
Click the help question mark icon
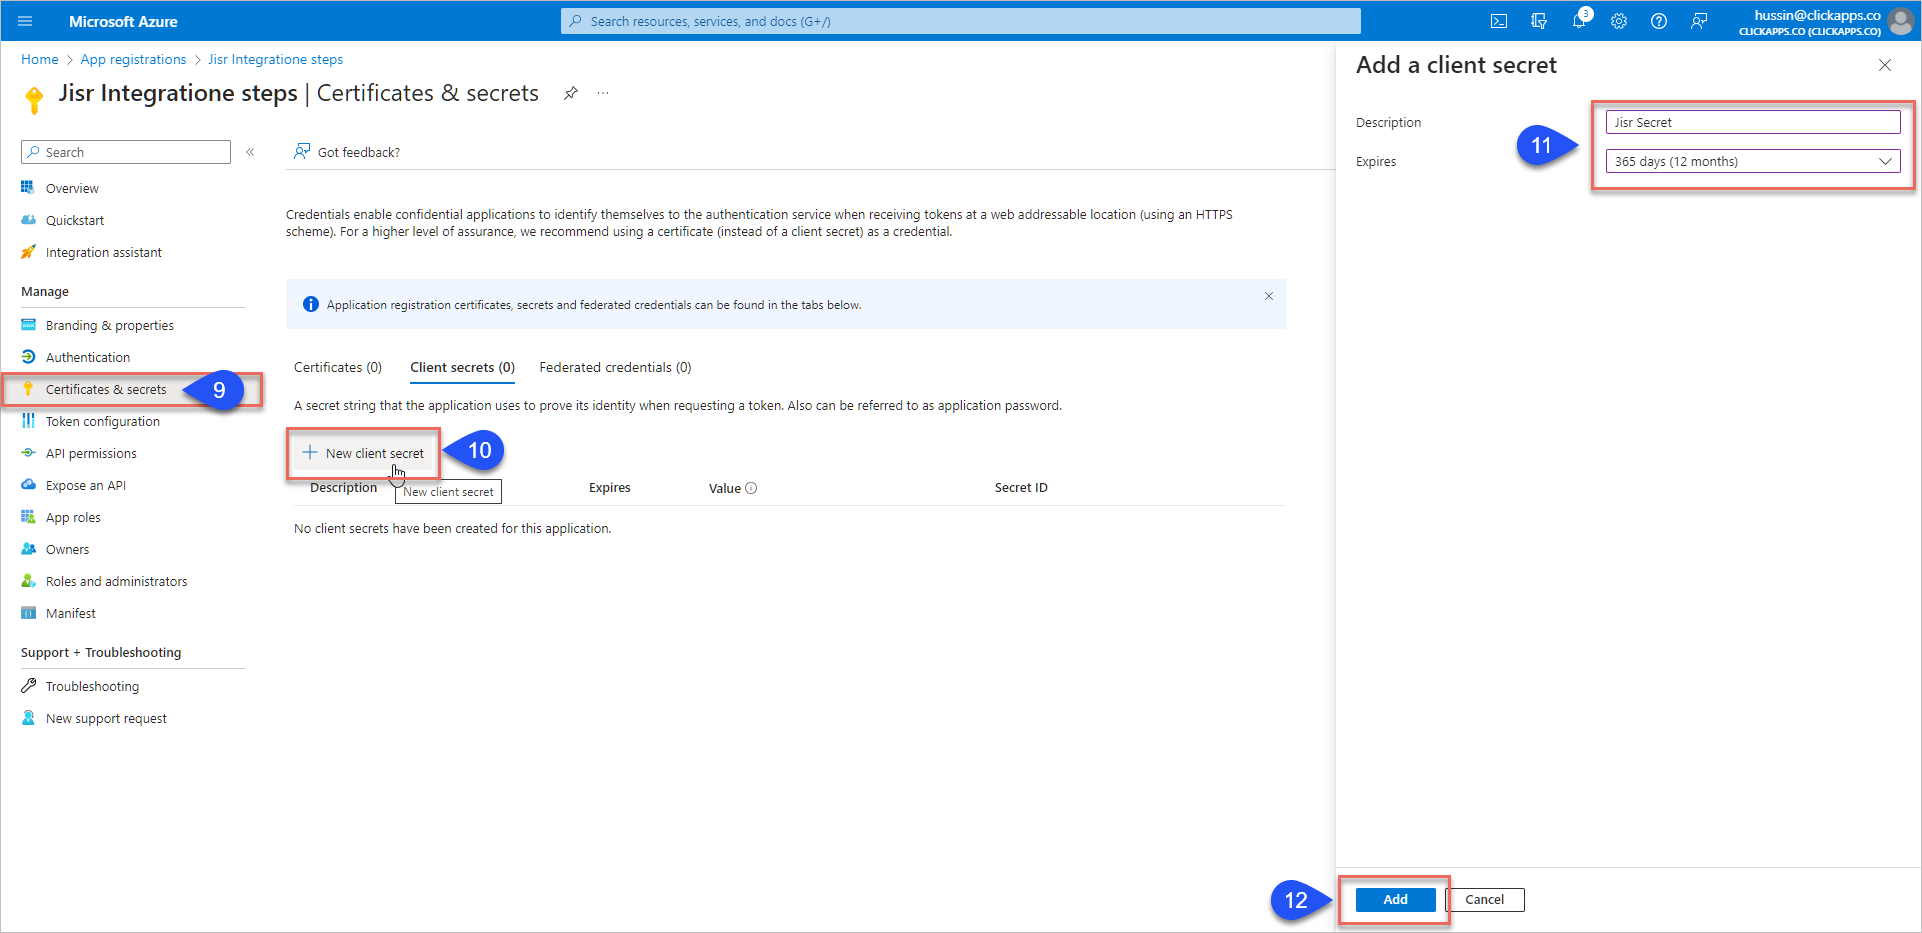(1659, 21)
